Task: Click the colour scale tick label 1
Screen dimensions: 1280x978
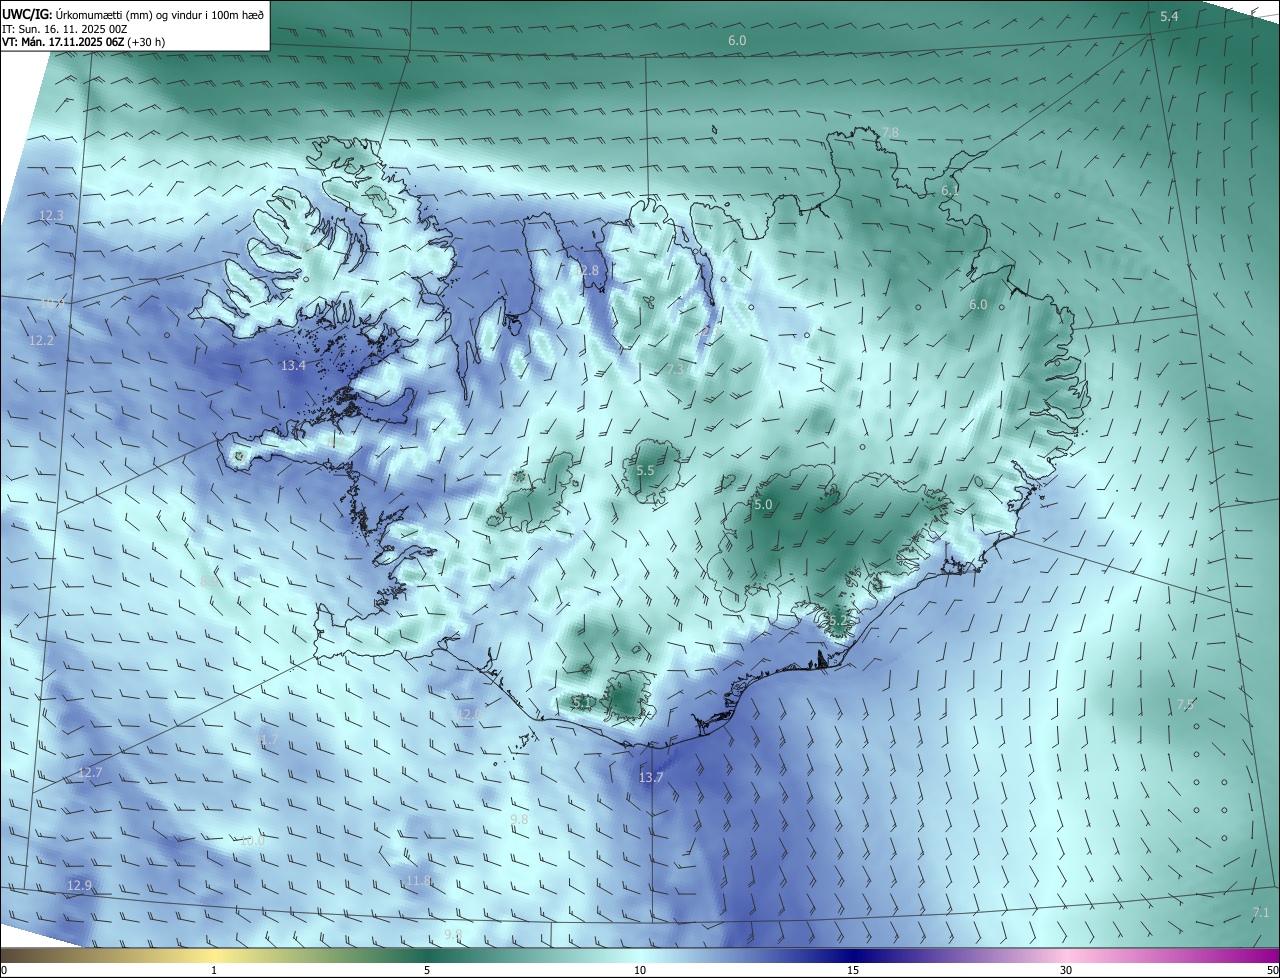Action: tap(214, 970)
